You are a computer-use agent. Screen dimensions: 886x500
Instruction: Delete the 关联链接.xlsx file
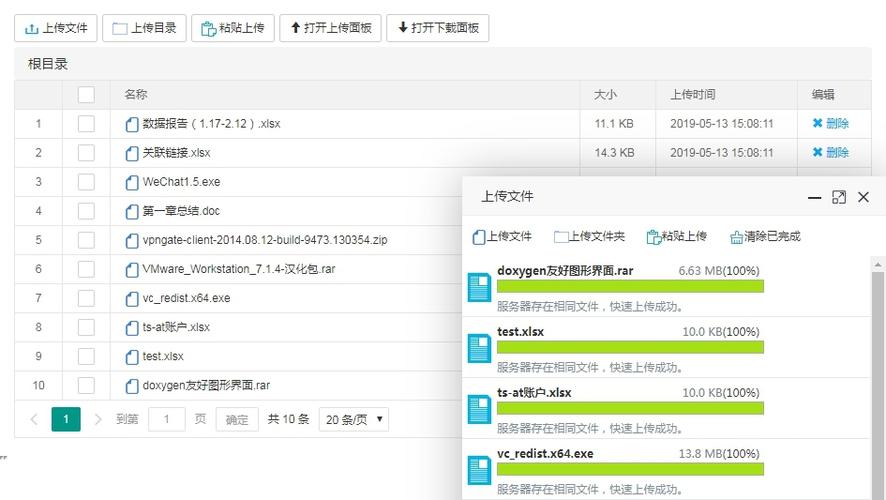831,153
